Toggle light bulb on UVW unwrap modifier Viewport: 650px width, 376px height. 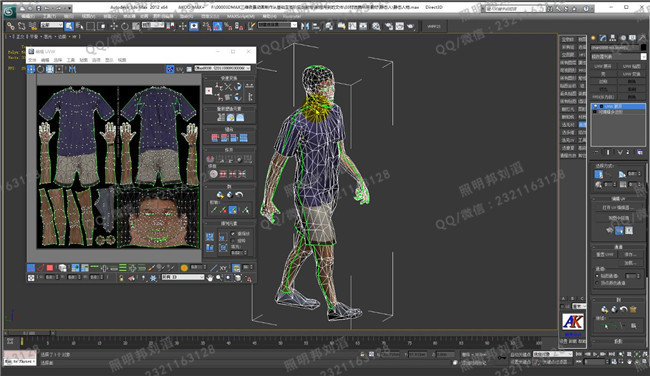pyautogui.click(x=595, y=107)
